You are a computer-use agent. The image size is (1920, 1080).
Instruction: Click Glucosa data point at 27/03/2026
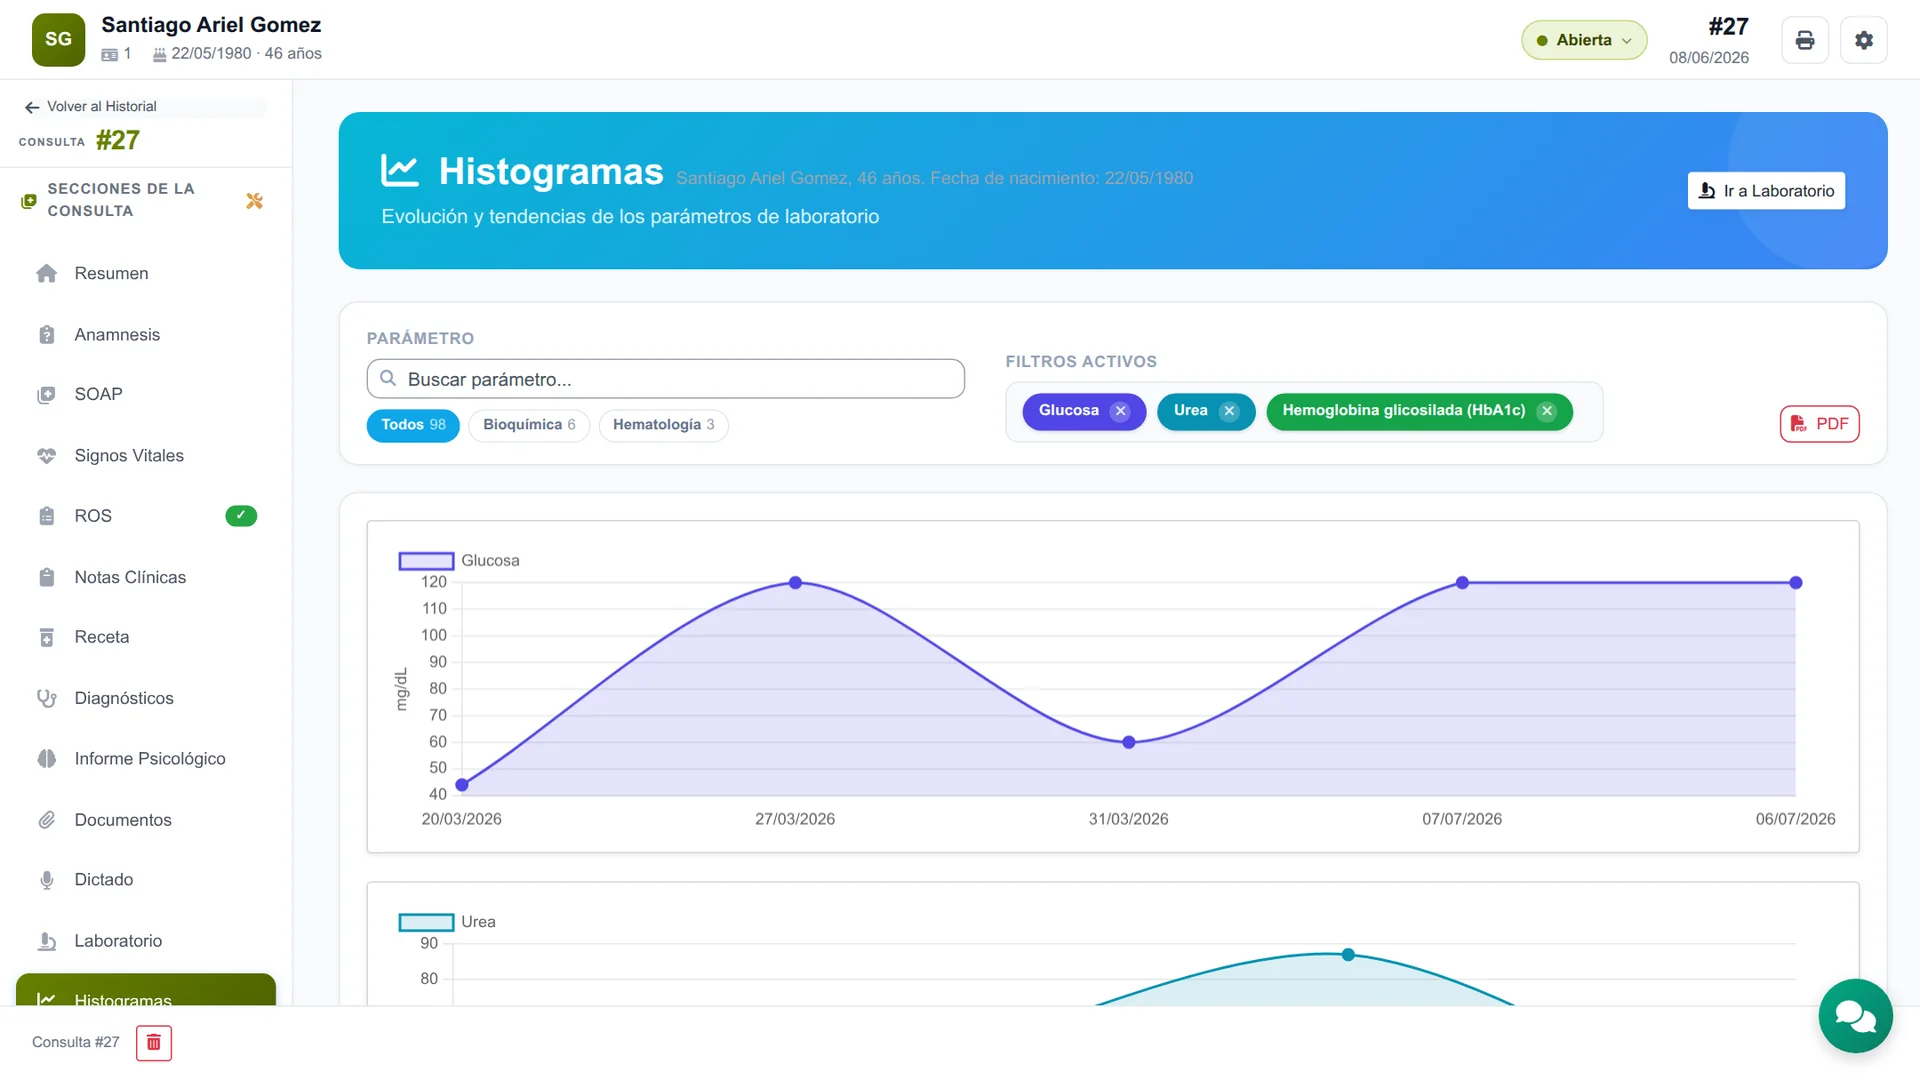[x=795, y=582]
